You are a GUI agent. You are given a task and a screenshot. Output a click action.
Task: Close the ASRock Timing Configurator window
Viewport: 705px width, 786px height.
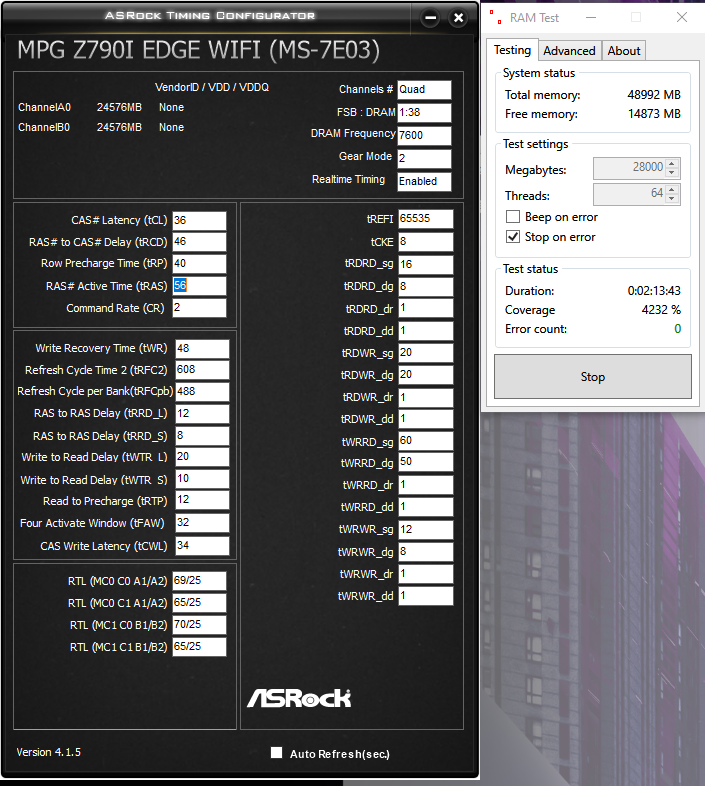[458, 18]
